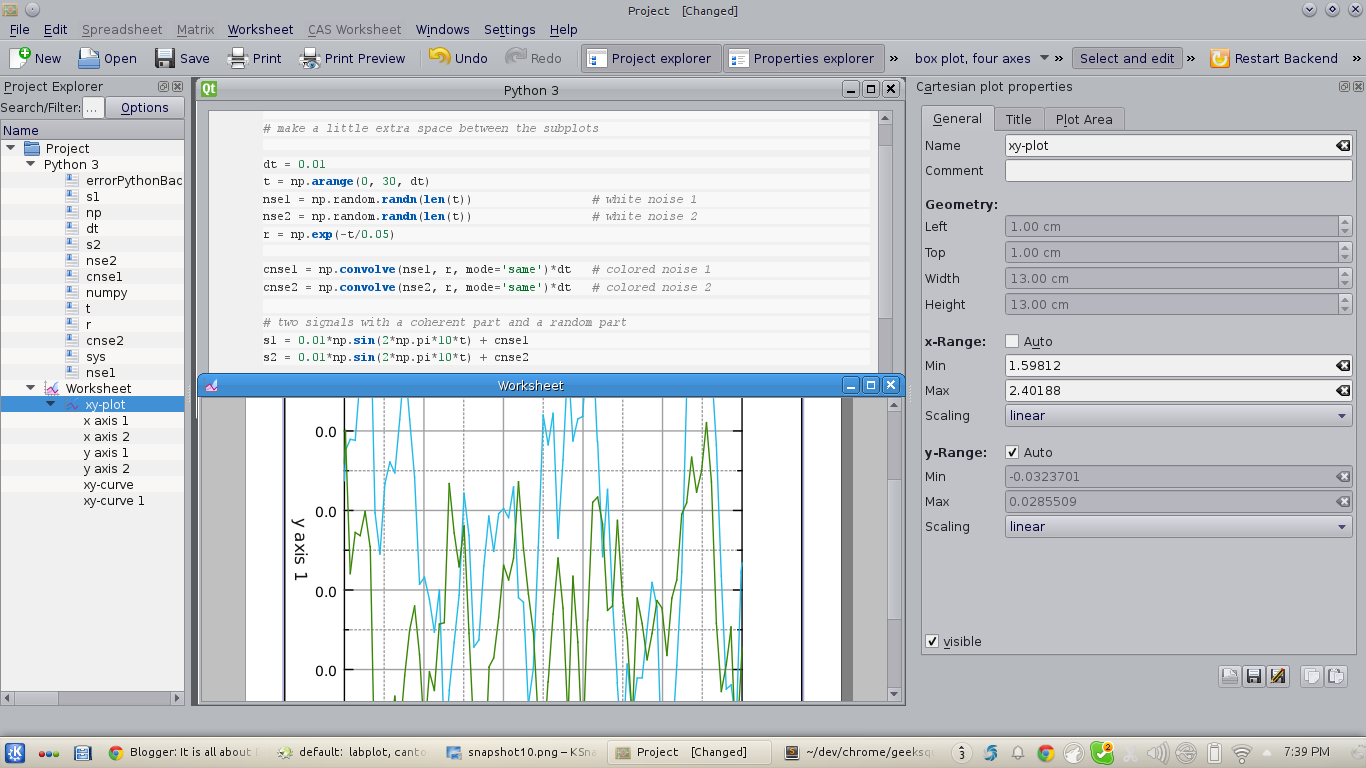The height and width of the screenshot is (768, 1366).
Task: Disable Auto for the y-Range
Action: pyautogui.click(x=1013, y=452)
